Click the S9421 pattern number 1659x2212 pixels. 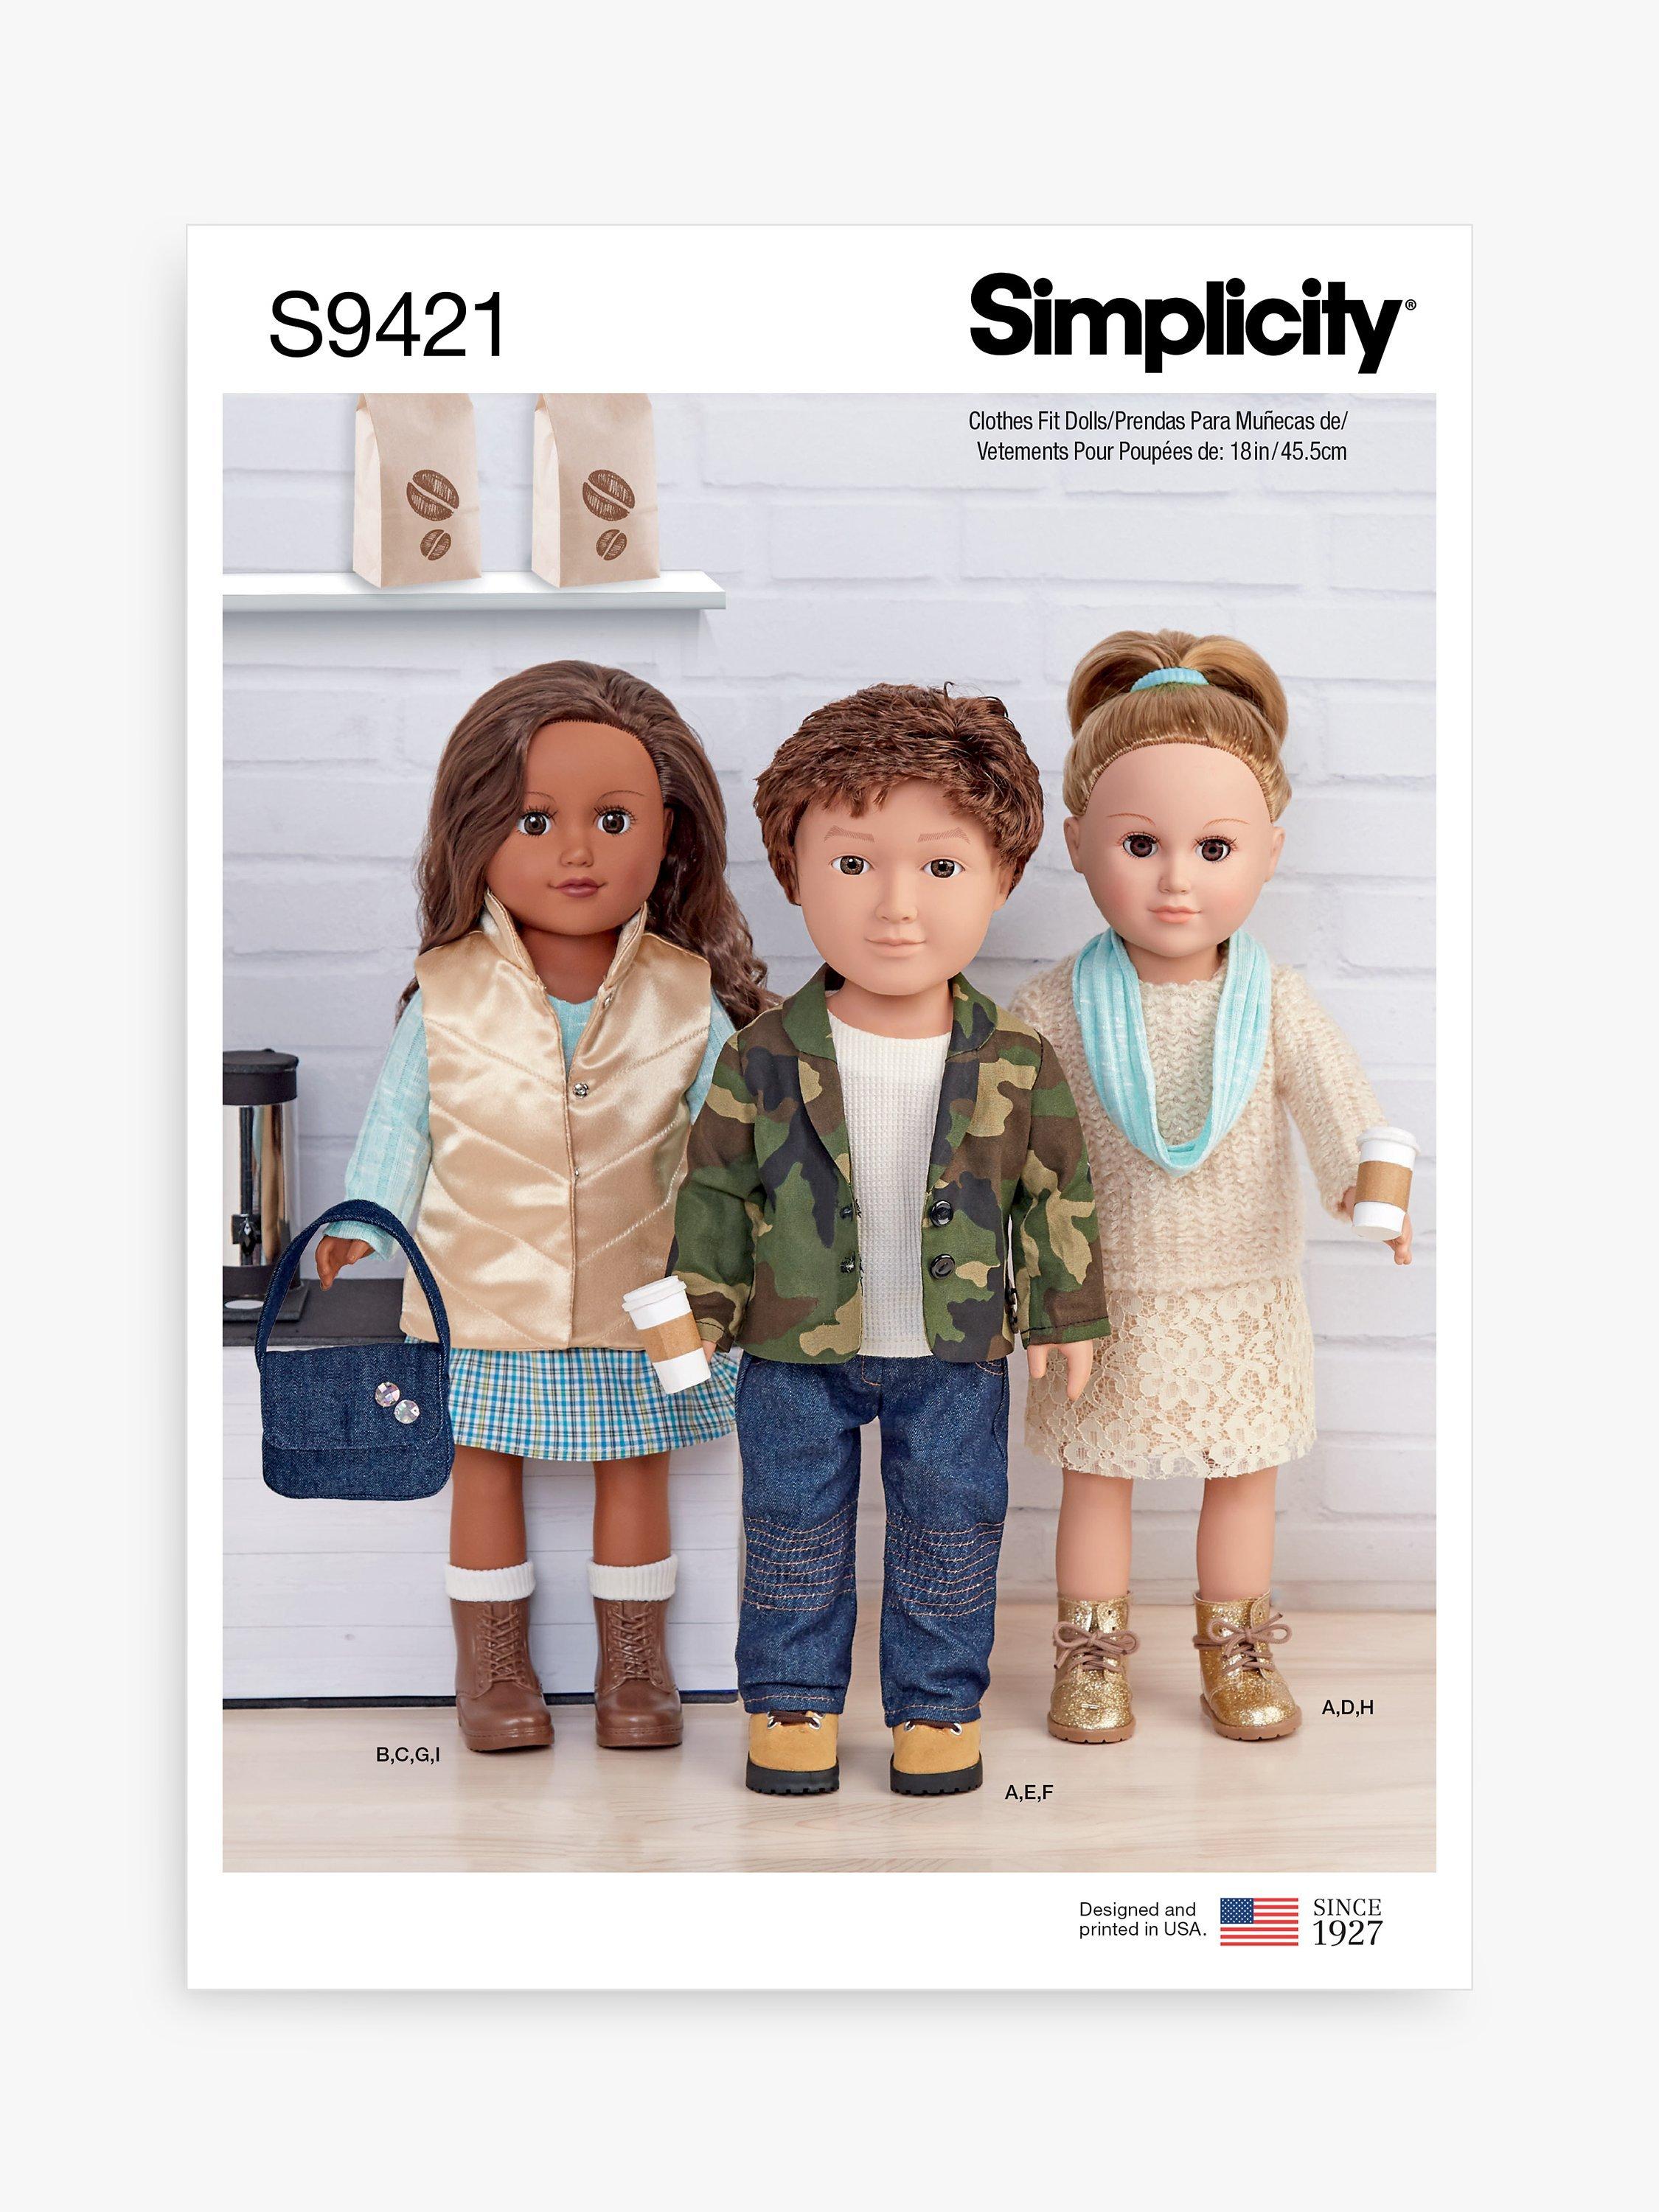point(388,325)
